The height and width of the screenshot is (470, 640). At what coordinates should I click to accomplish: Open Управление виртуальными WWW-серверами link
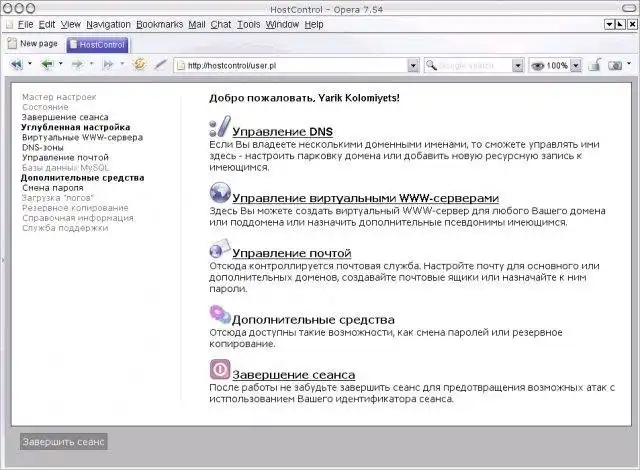tap(365, 198)
